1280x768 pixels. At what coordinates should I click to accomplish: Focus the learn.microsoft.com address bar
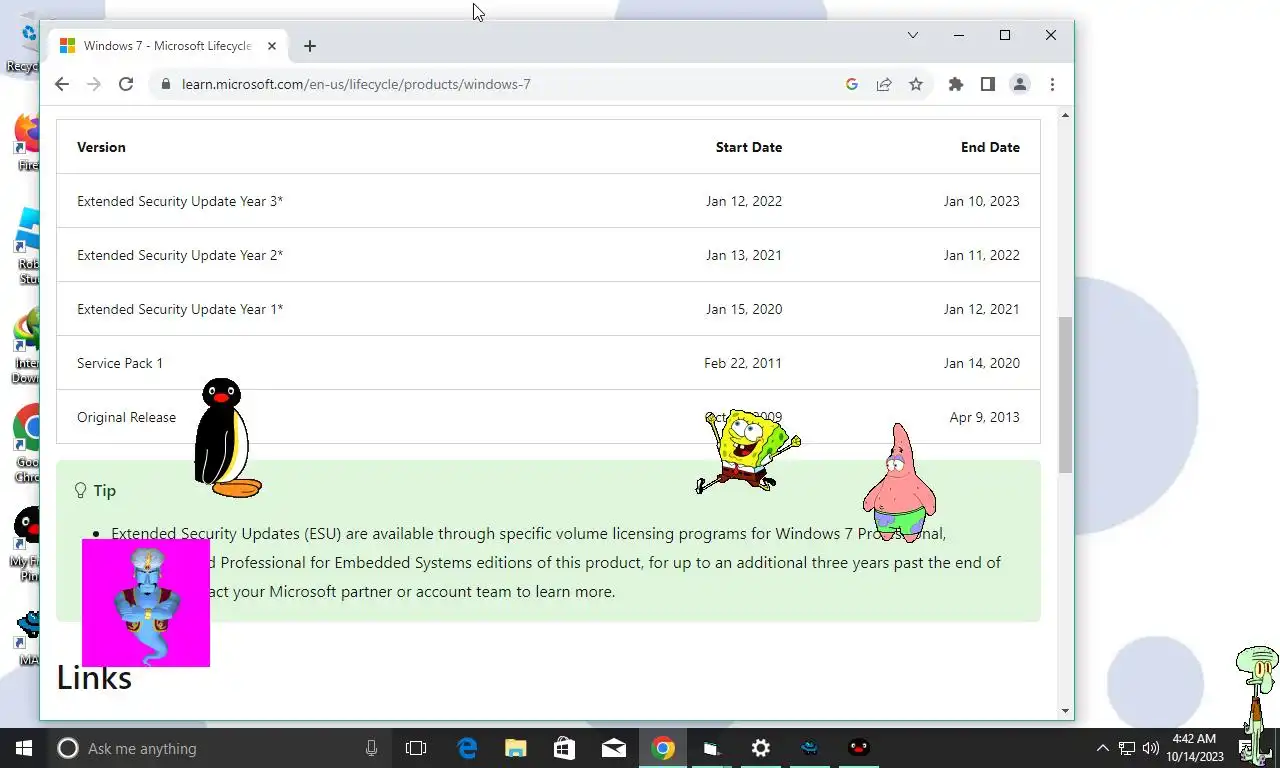pyautogui.click(x=500, y=84)
